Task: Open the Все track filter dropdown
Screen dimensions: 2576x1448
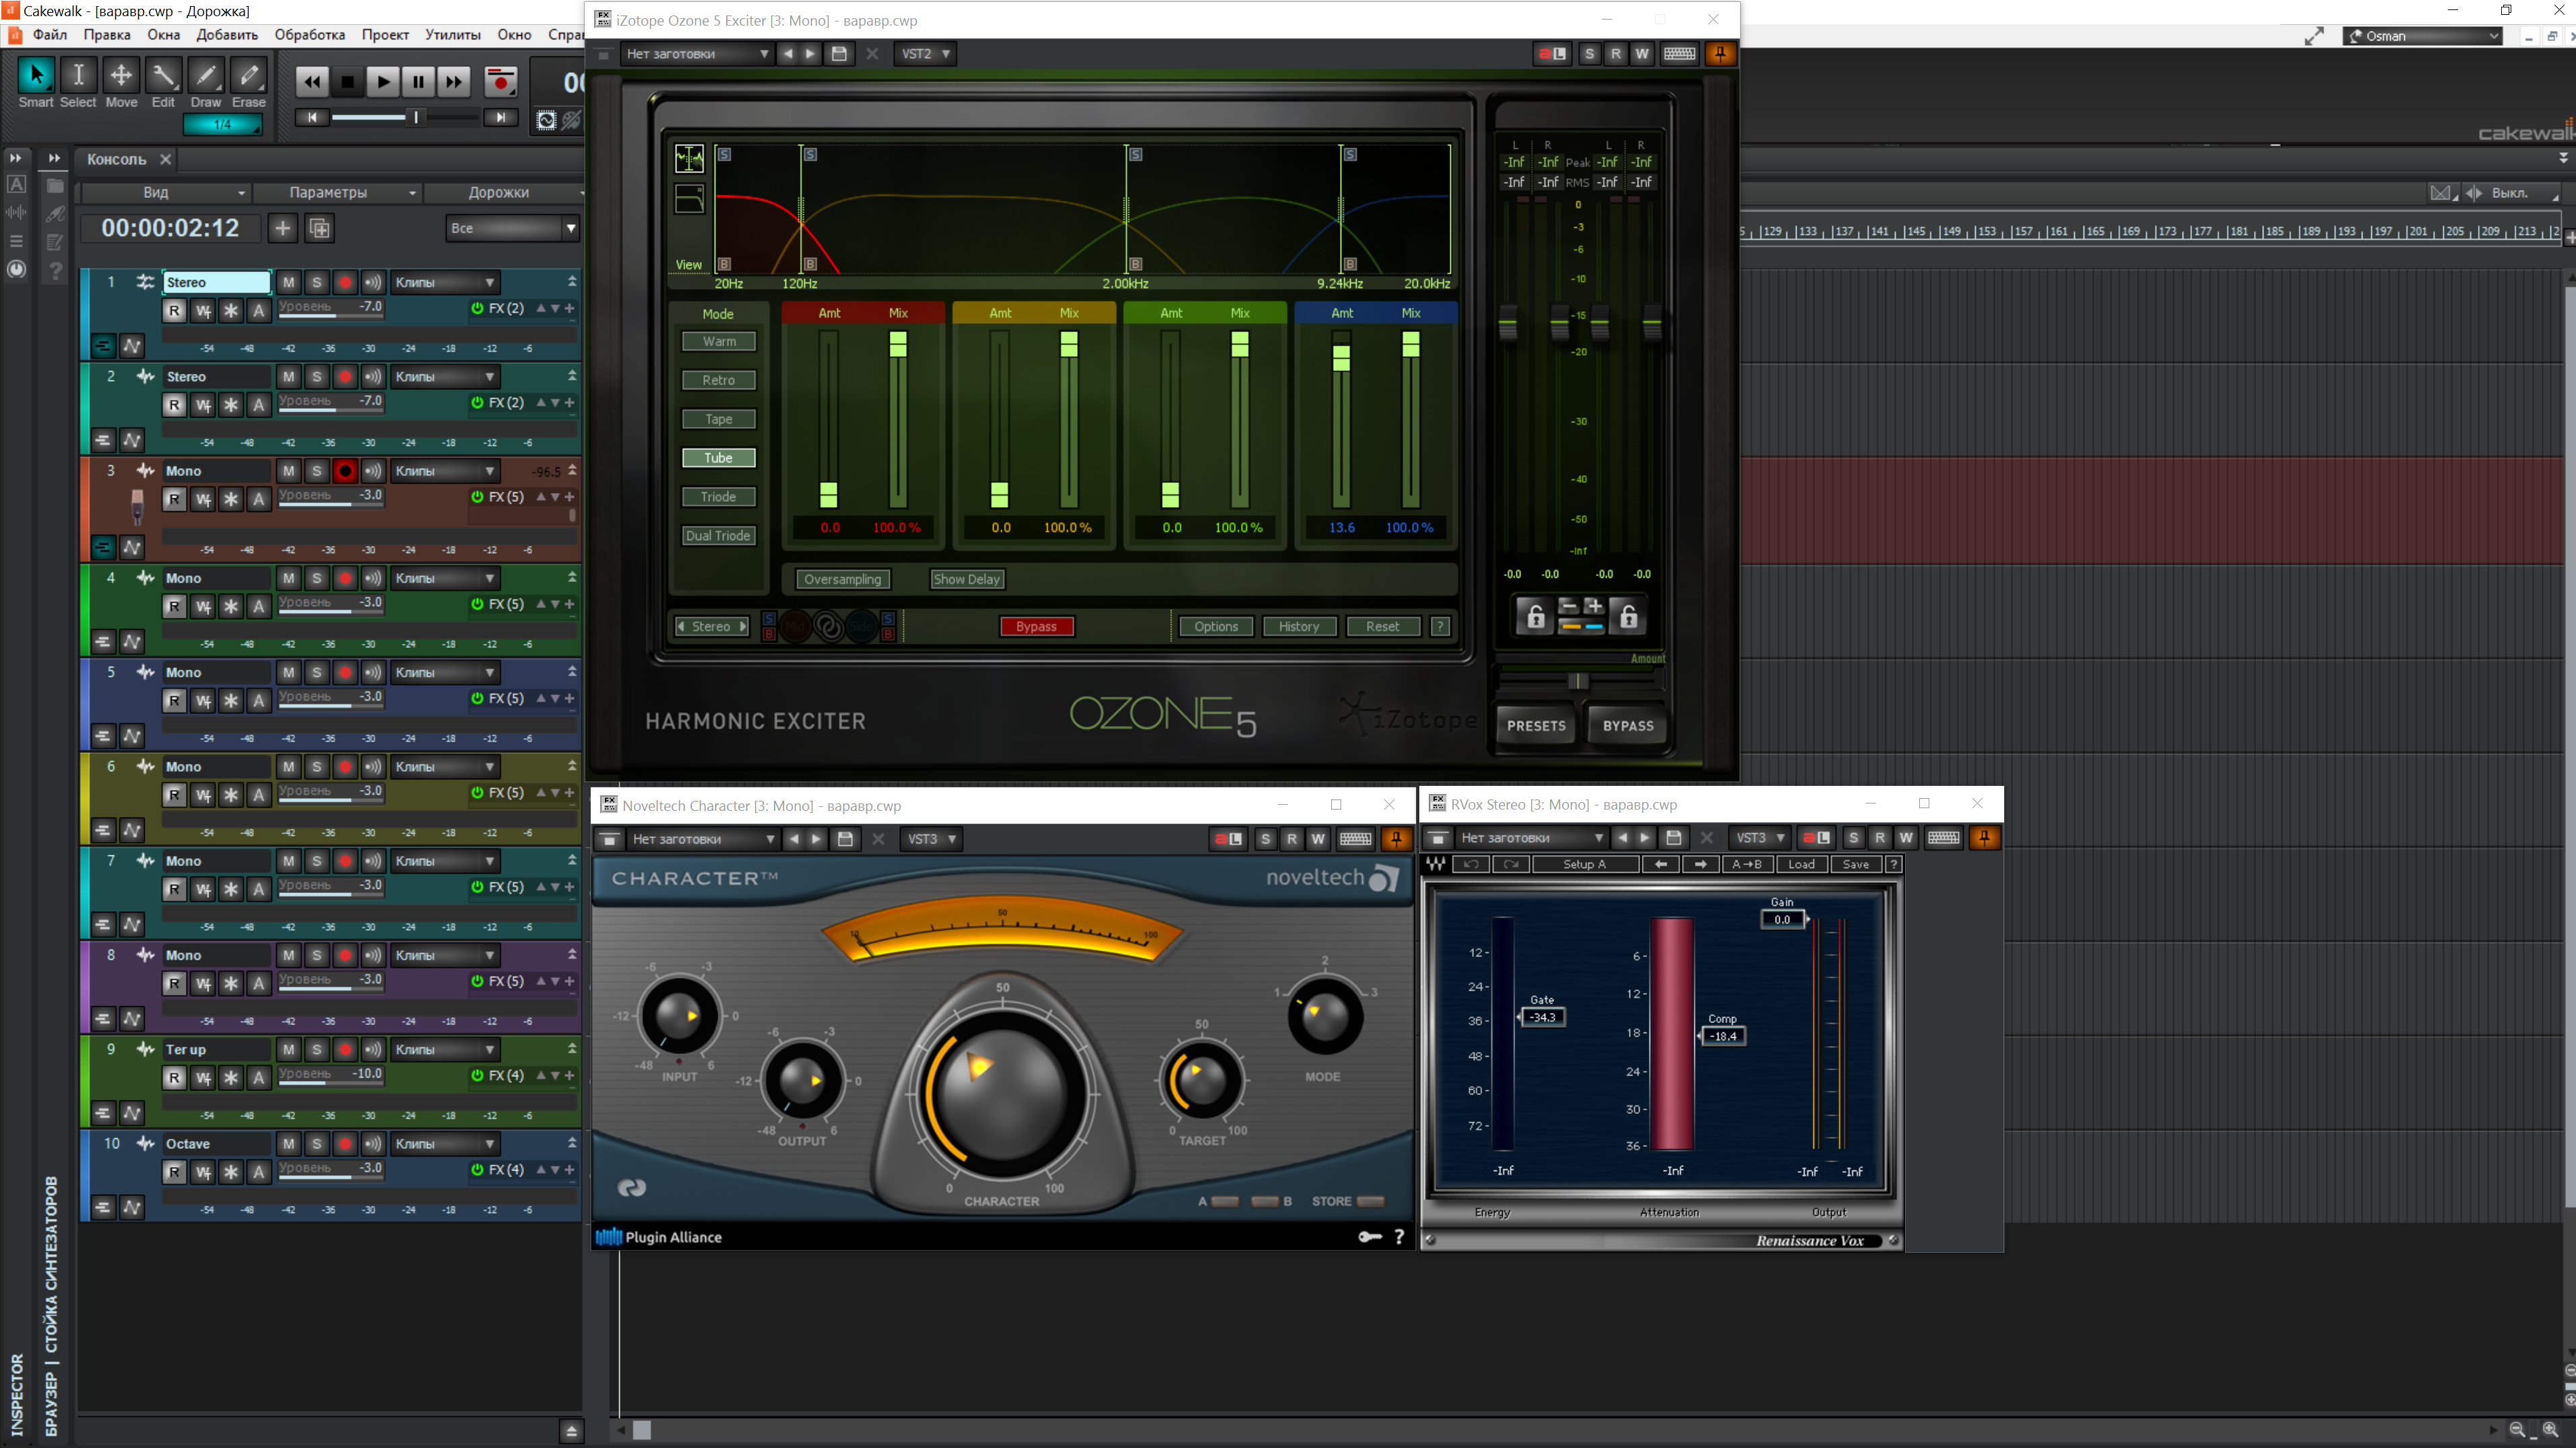Action: pos(512,228)
